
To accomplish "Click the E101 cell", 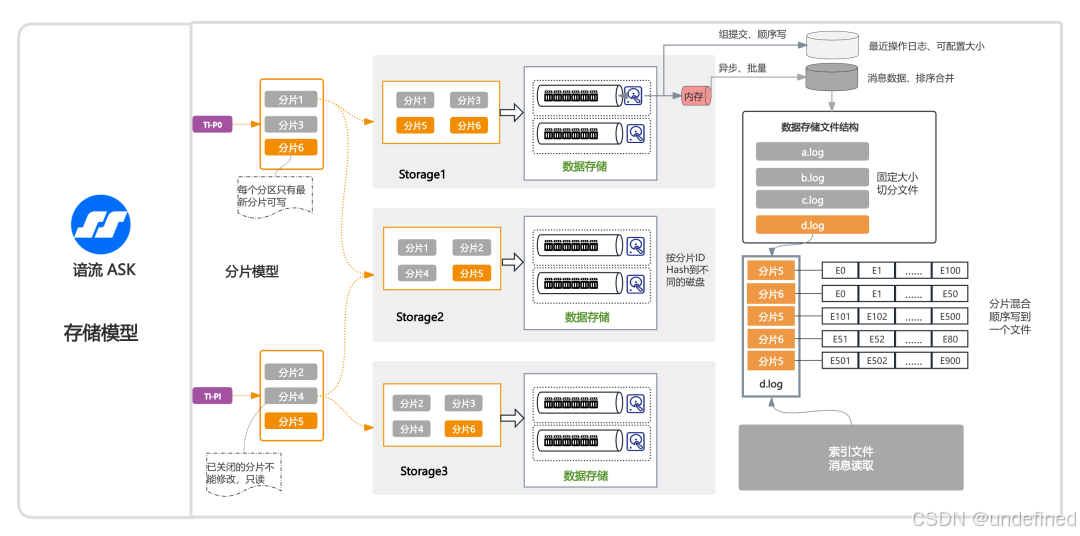I will (840, 317).
